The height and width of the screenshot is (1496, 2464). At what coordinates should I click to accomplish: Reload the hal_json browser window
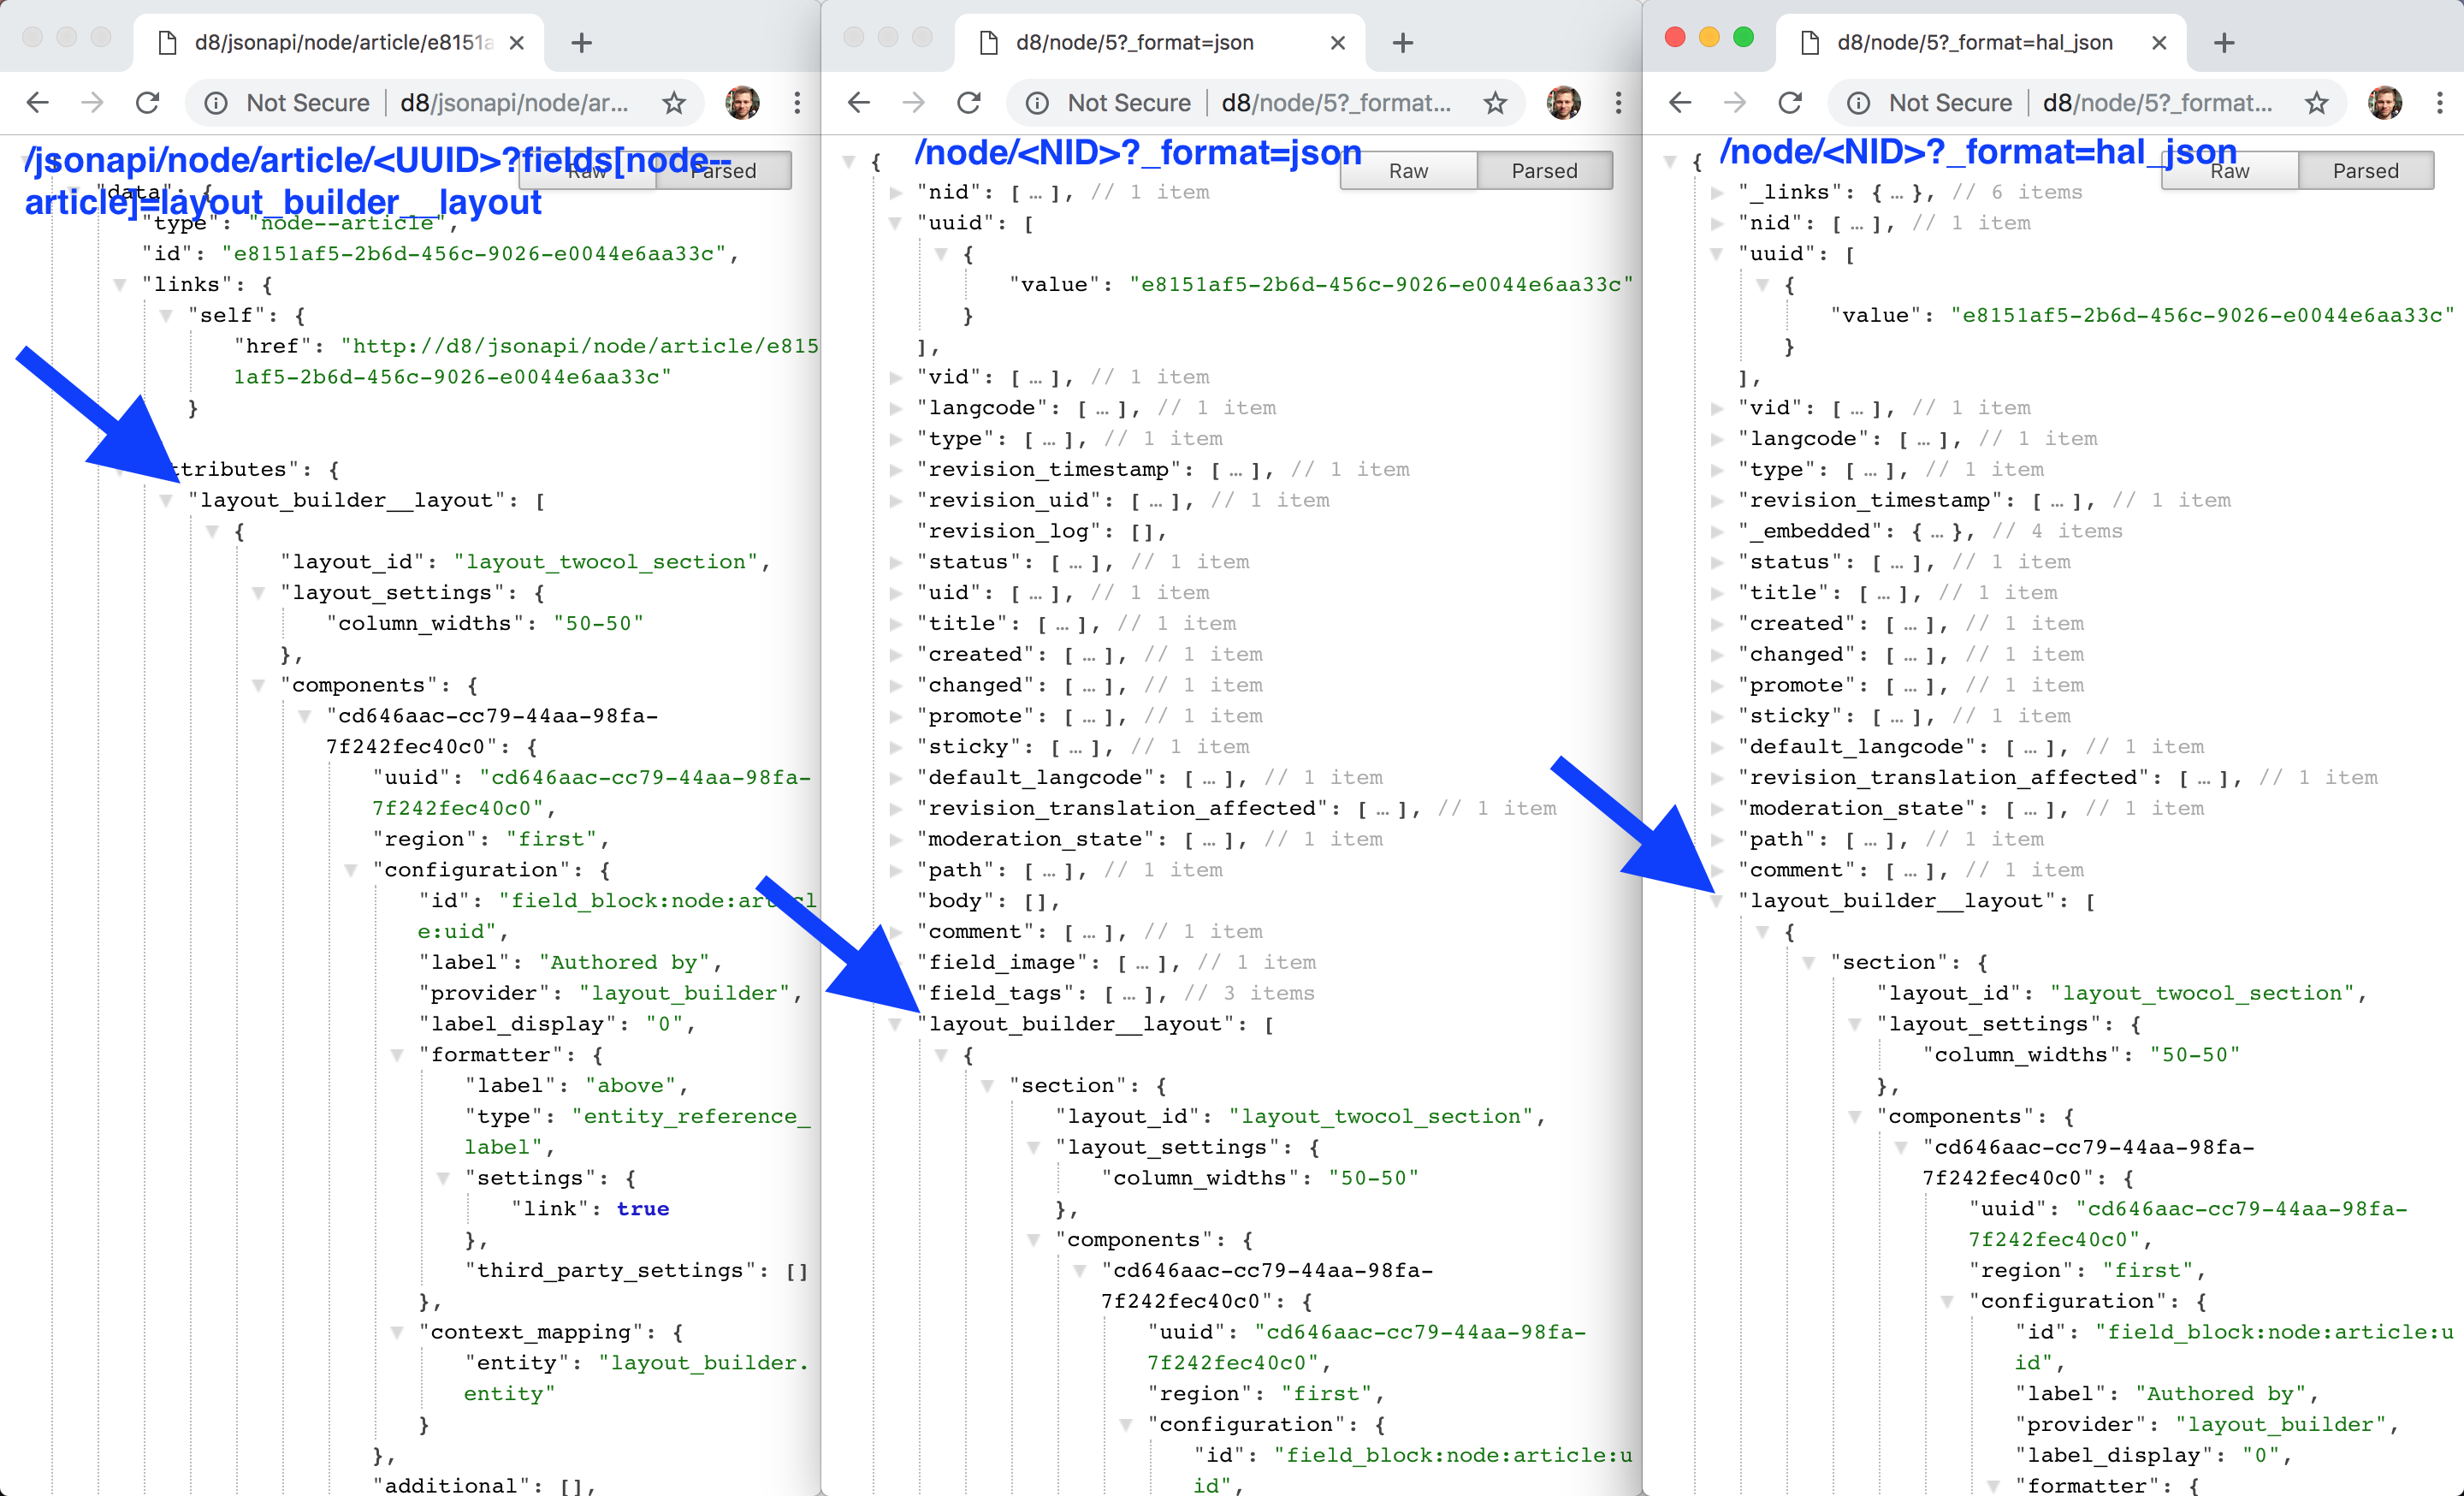pos(1790,103)
